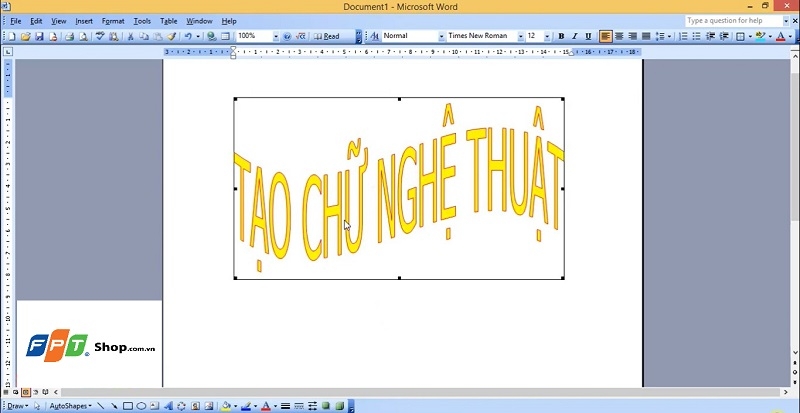This screenshot has height=413, width=800.
Task: Toggle bulleted list
Action: point(696,36)
